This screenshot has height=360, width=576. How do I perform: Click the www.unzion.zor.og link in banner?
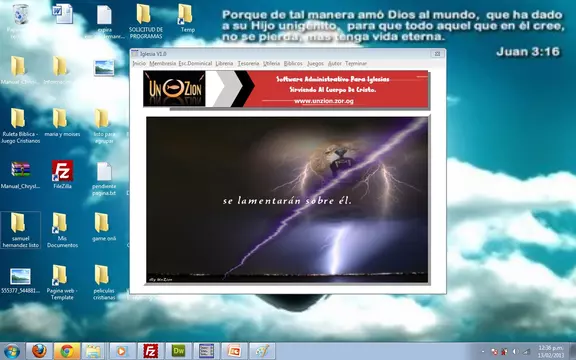tap(324, 101)
